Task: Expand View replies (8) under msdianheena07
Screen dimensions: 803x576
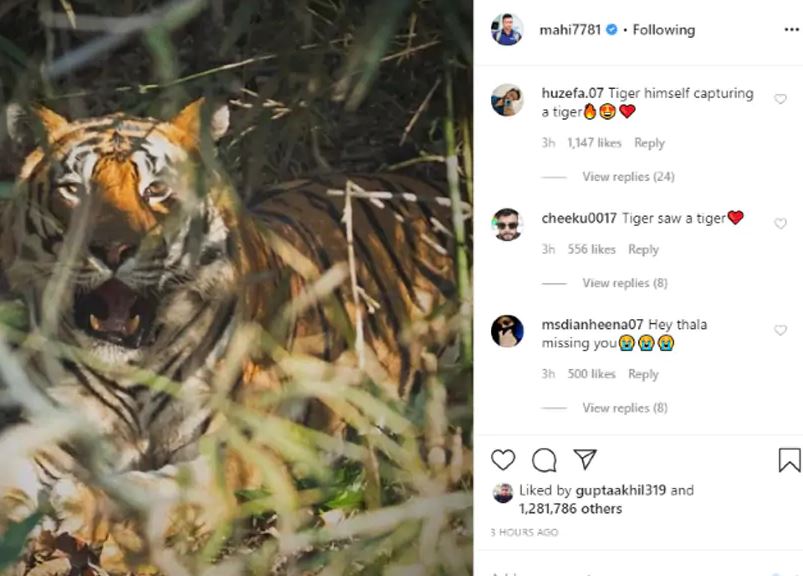Action: 624,408
